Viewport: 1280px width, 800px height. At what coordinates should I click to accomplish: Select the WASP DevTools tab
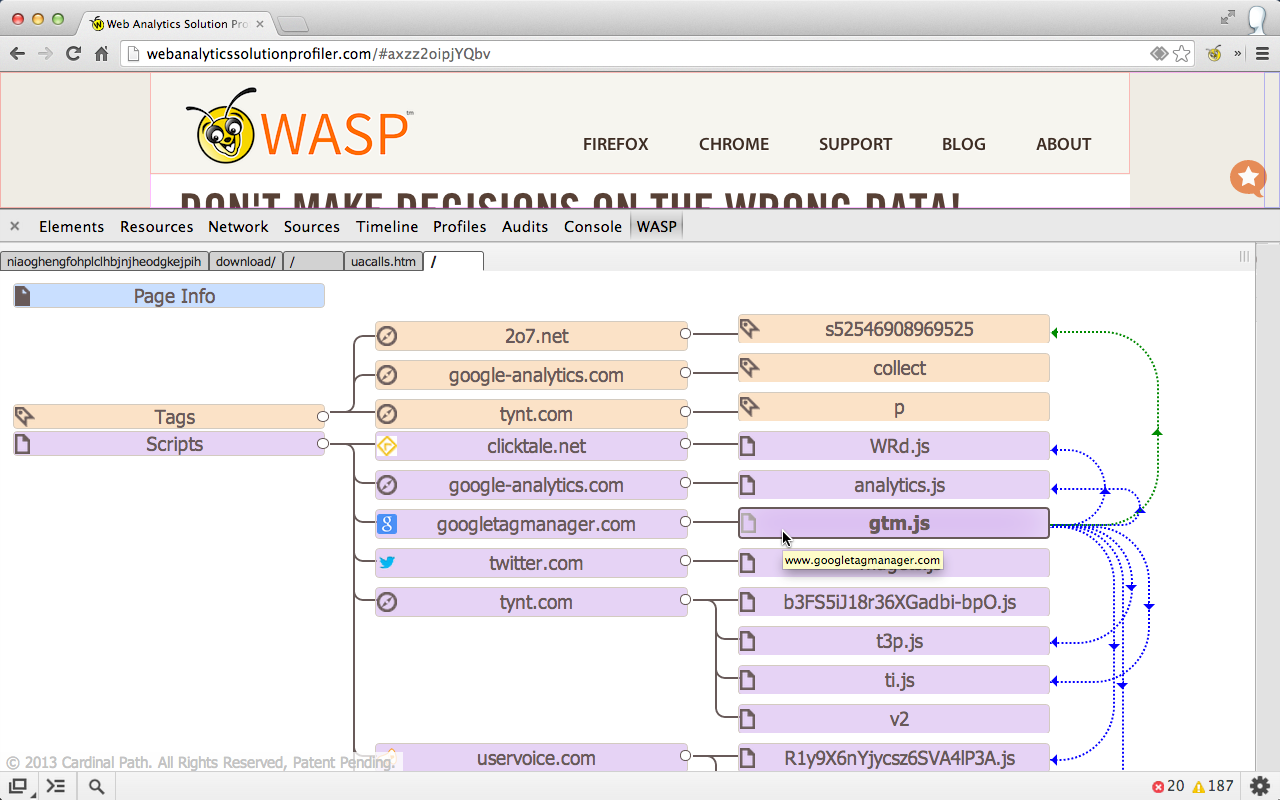pyautogui.click(x=657, y=226)
